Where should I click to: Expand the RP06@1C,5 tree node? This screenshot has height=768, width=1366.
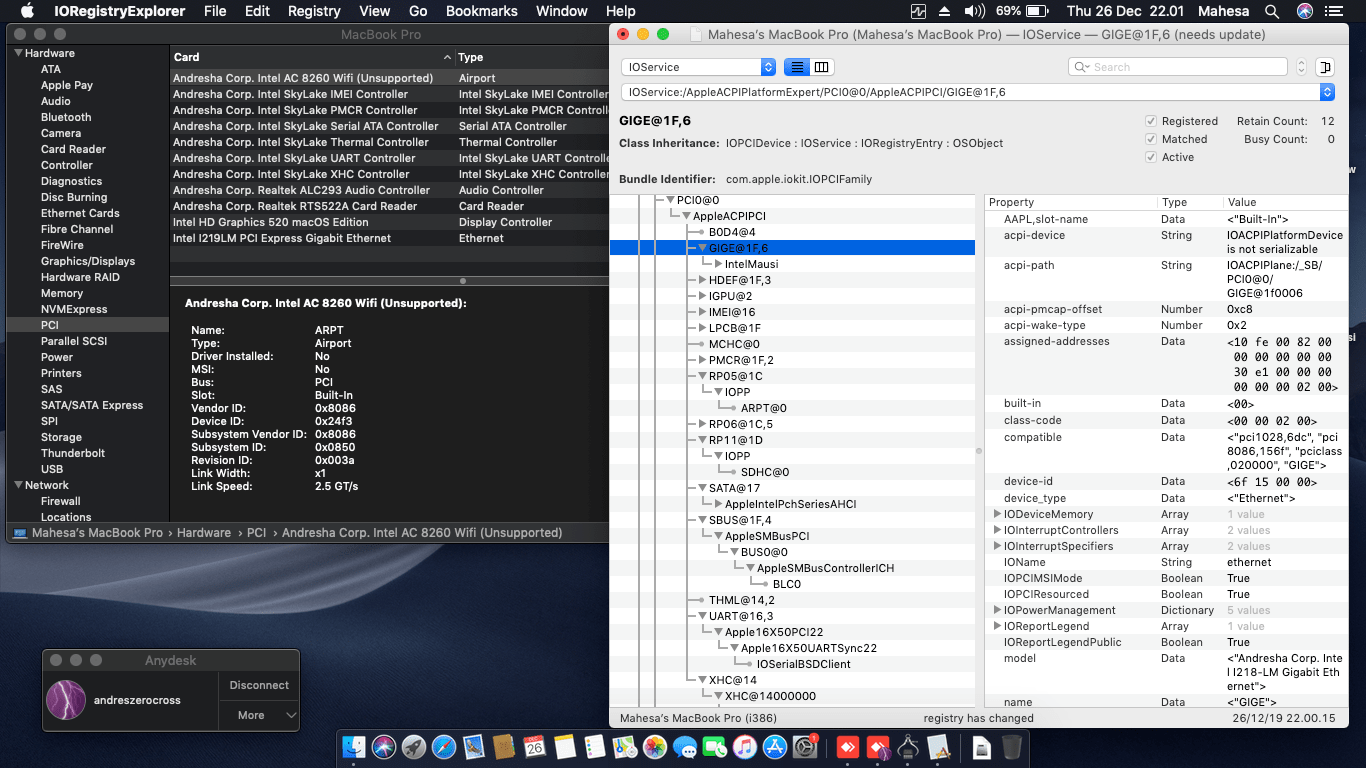pyautogui.click(x=702, y=424)
